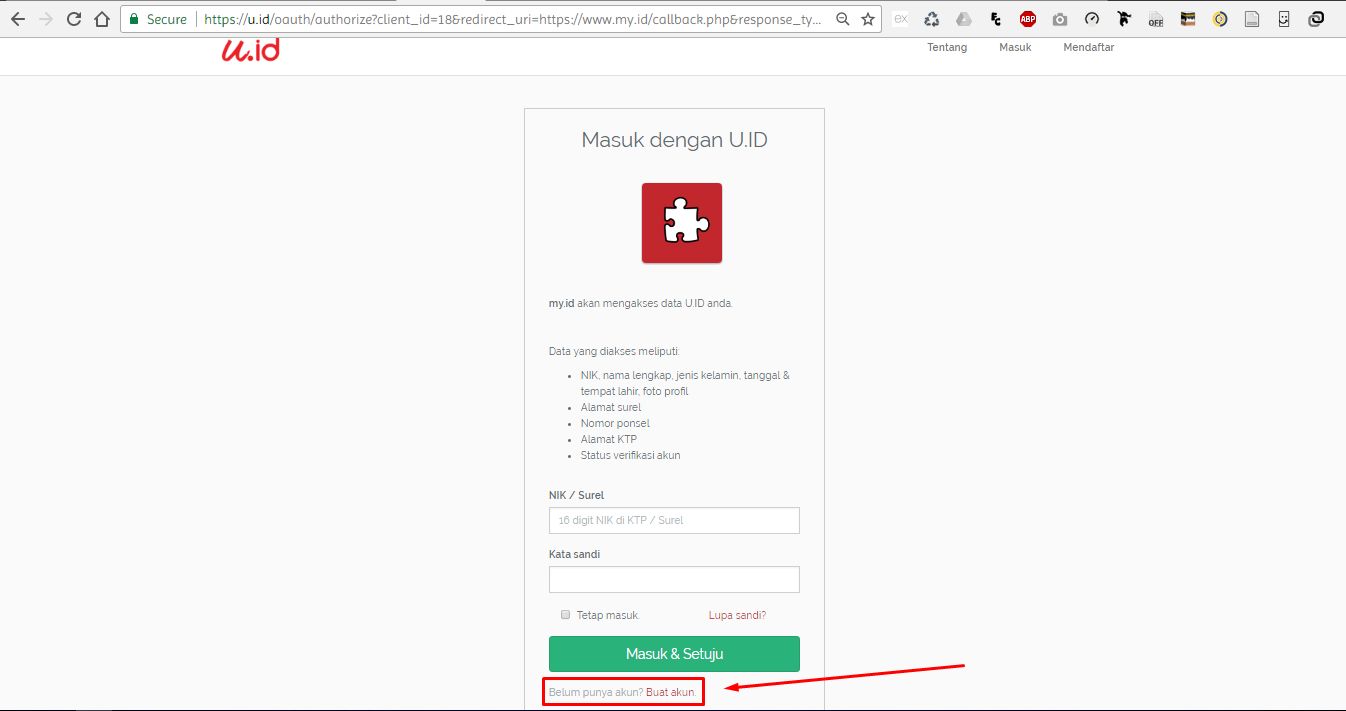Click the 'Masuk dengan U.ID' heading

[675, 140]
